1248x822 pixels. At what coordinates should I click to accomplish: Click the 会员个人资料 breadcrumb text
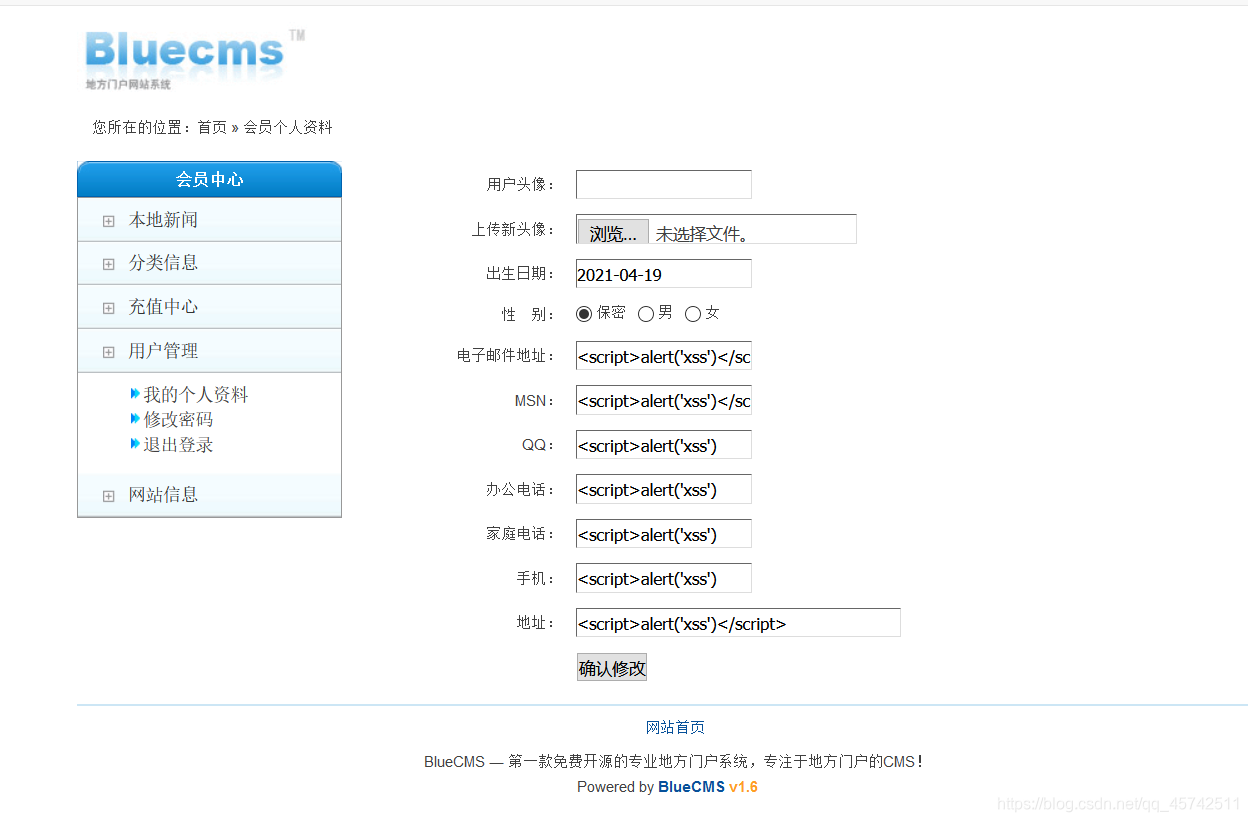pos(288,127)
